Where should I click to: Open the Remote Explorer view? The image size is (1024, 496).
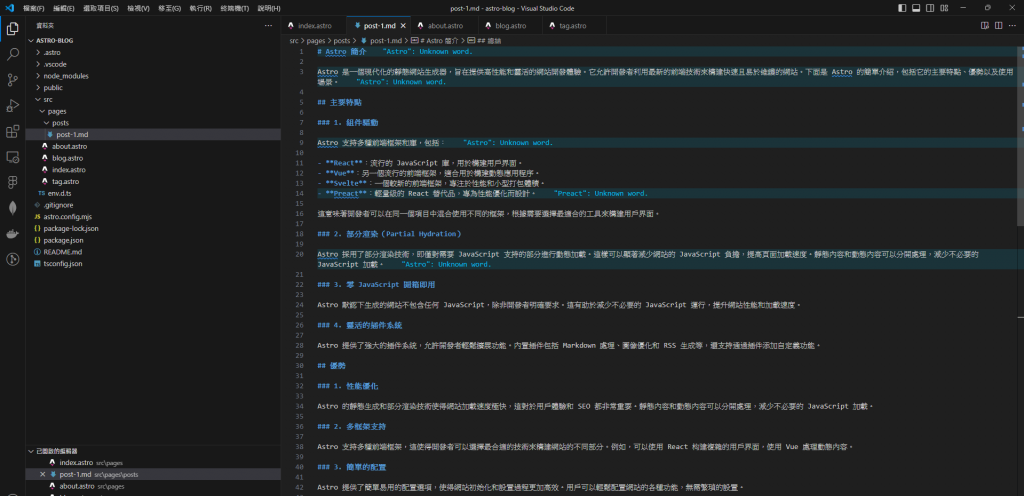(x=12, y=157)
